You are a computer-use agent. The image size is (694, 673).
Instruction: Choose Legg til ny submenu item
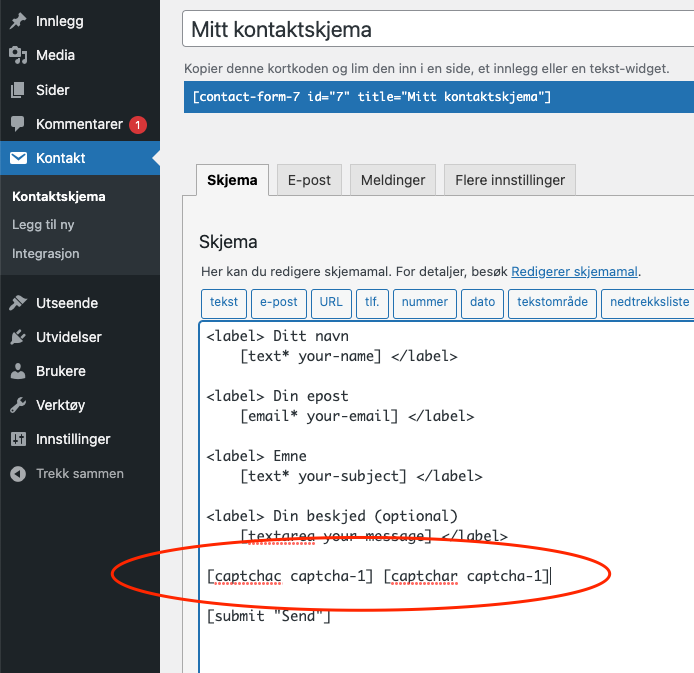click(x=43, y=225)
